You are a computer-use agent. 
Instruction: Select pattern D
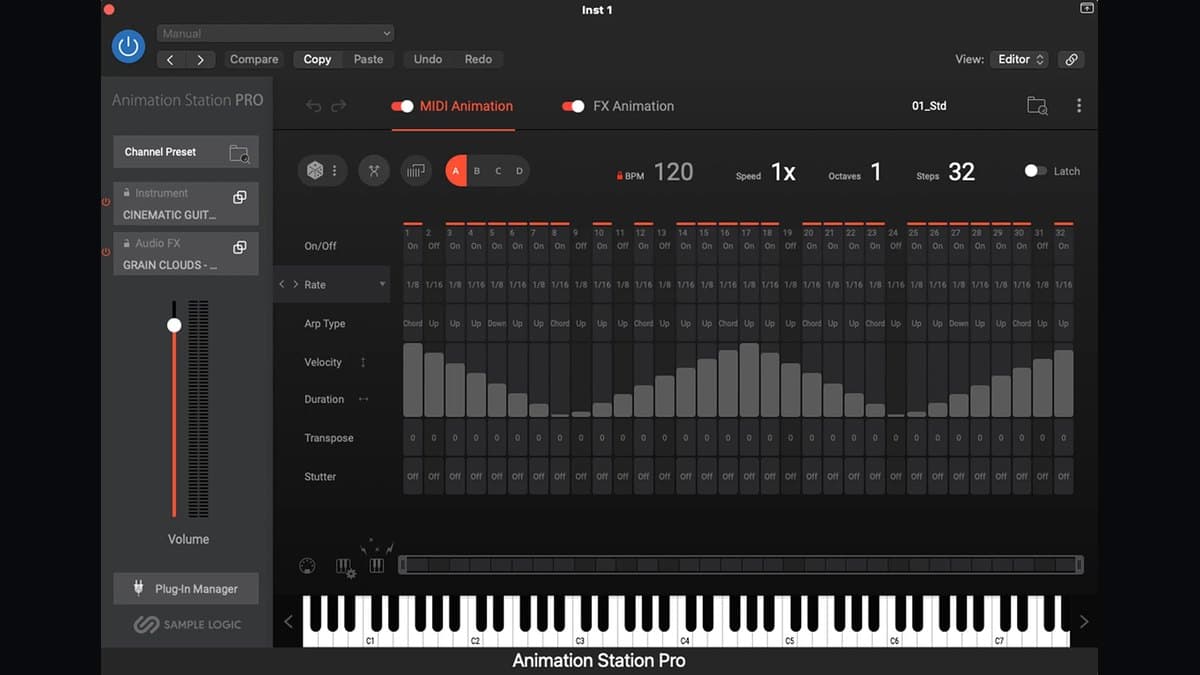coord(519,171)
